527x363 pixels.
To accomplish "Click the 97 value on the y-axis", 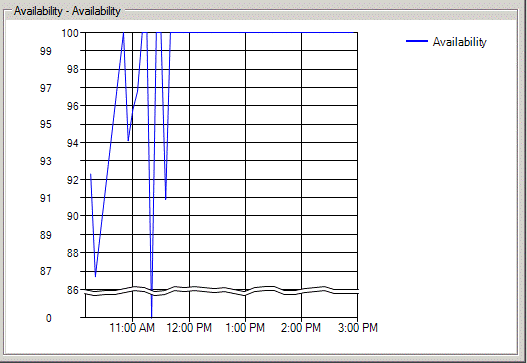I will coord(46,88).
